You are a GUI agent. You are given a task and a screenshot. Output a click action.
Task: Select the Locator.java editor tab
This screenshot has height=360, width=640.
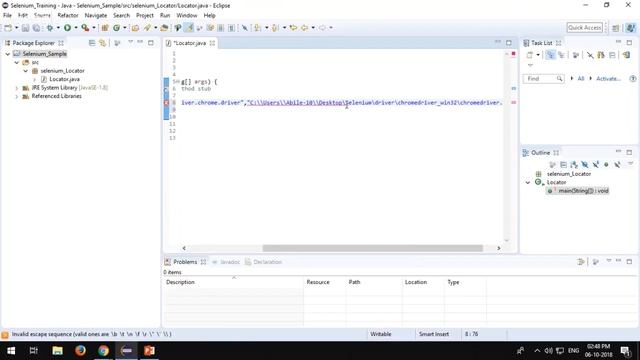click(190, 43)
